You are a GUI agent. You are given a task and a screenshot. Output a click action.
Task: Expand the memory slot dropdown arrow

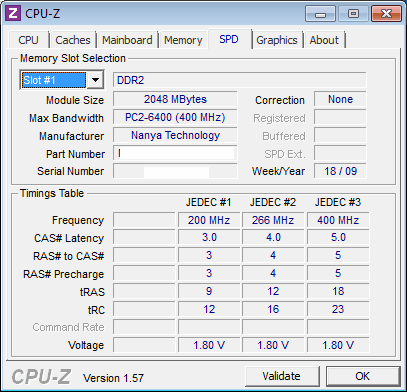pos(95,80)
